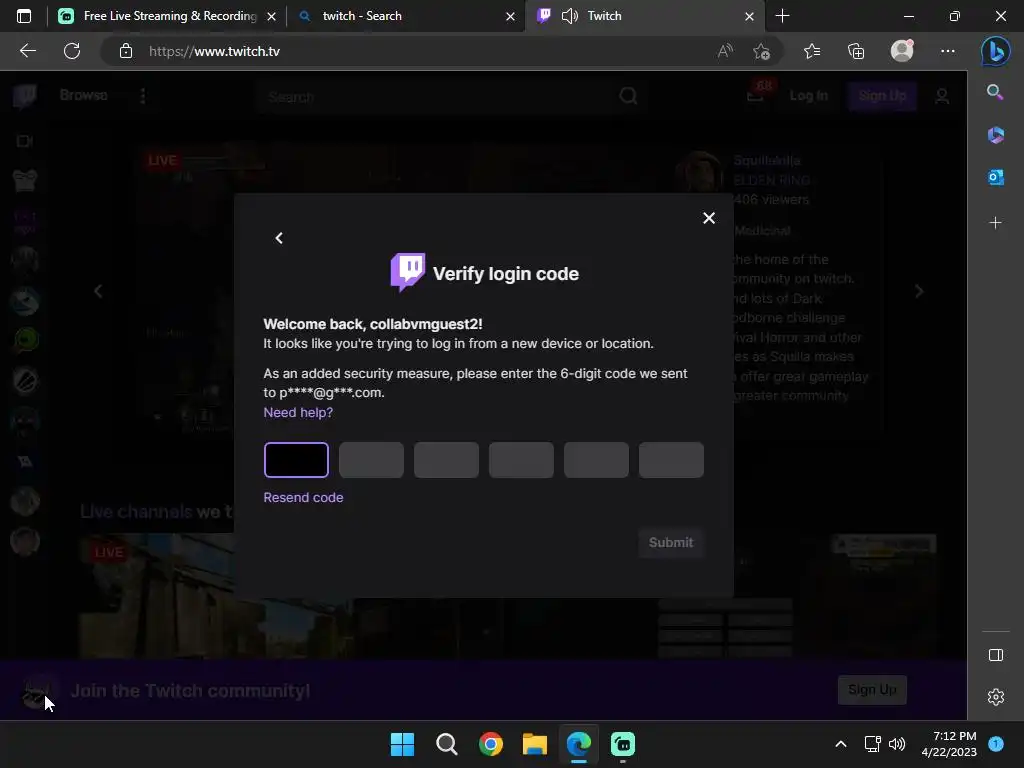
Task: Focus the sixth code digit box
Action: [671, 460]
